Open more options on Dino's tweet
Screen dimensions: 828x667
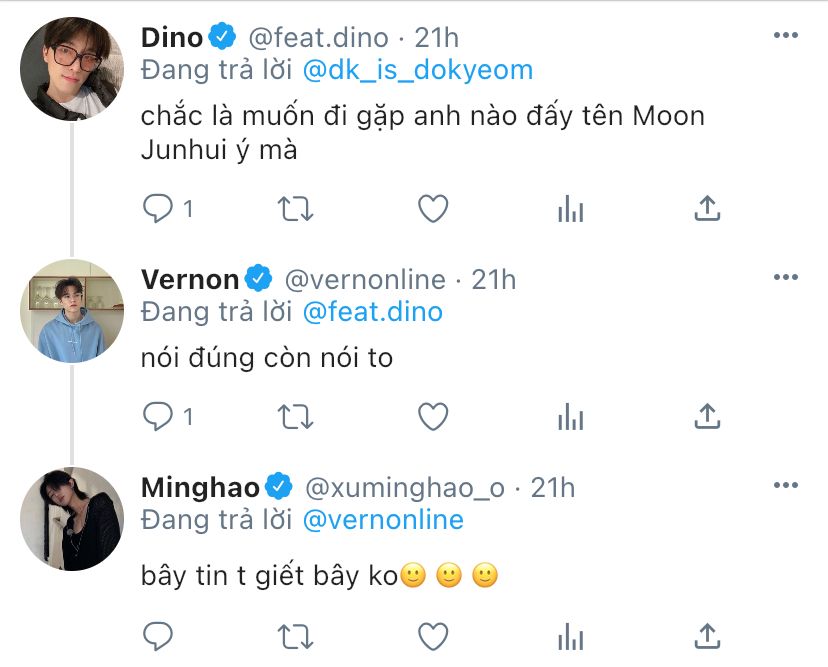786,36
